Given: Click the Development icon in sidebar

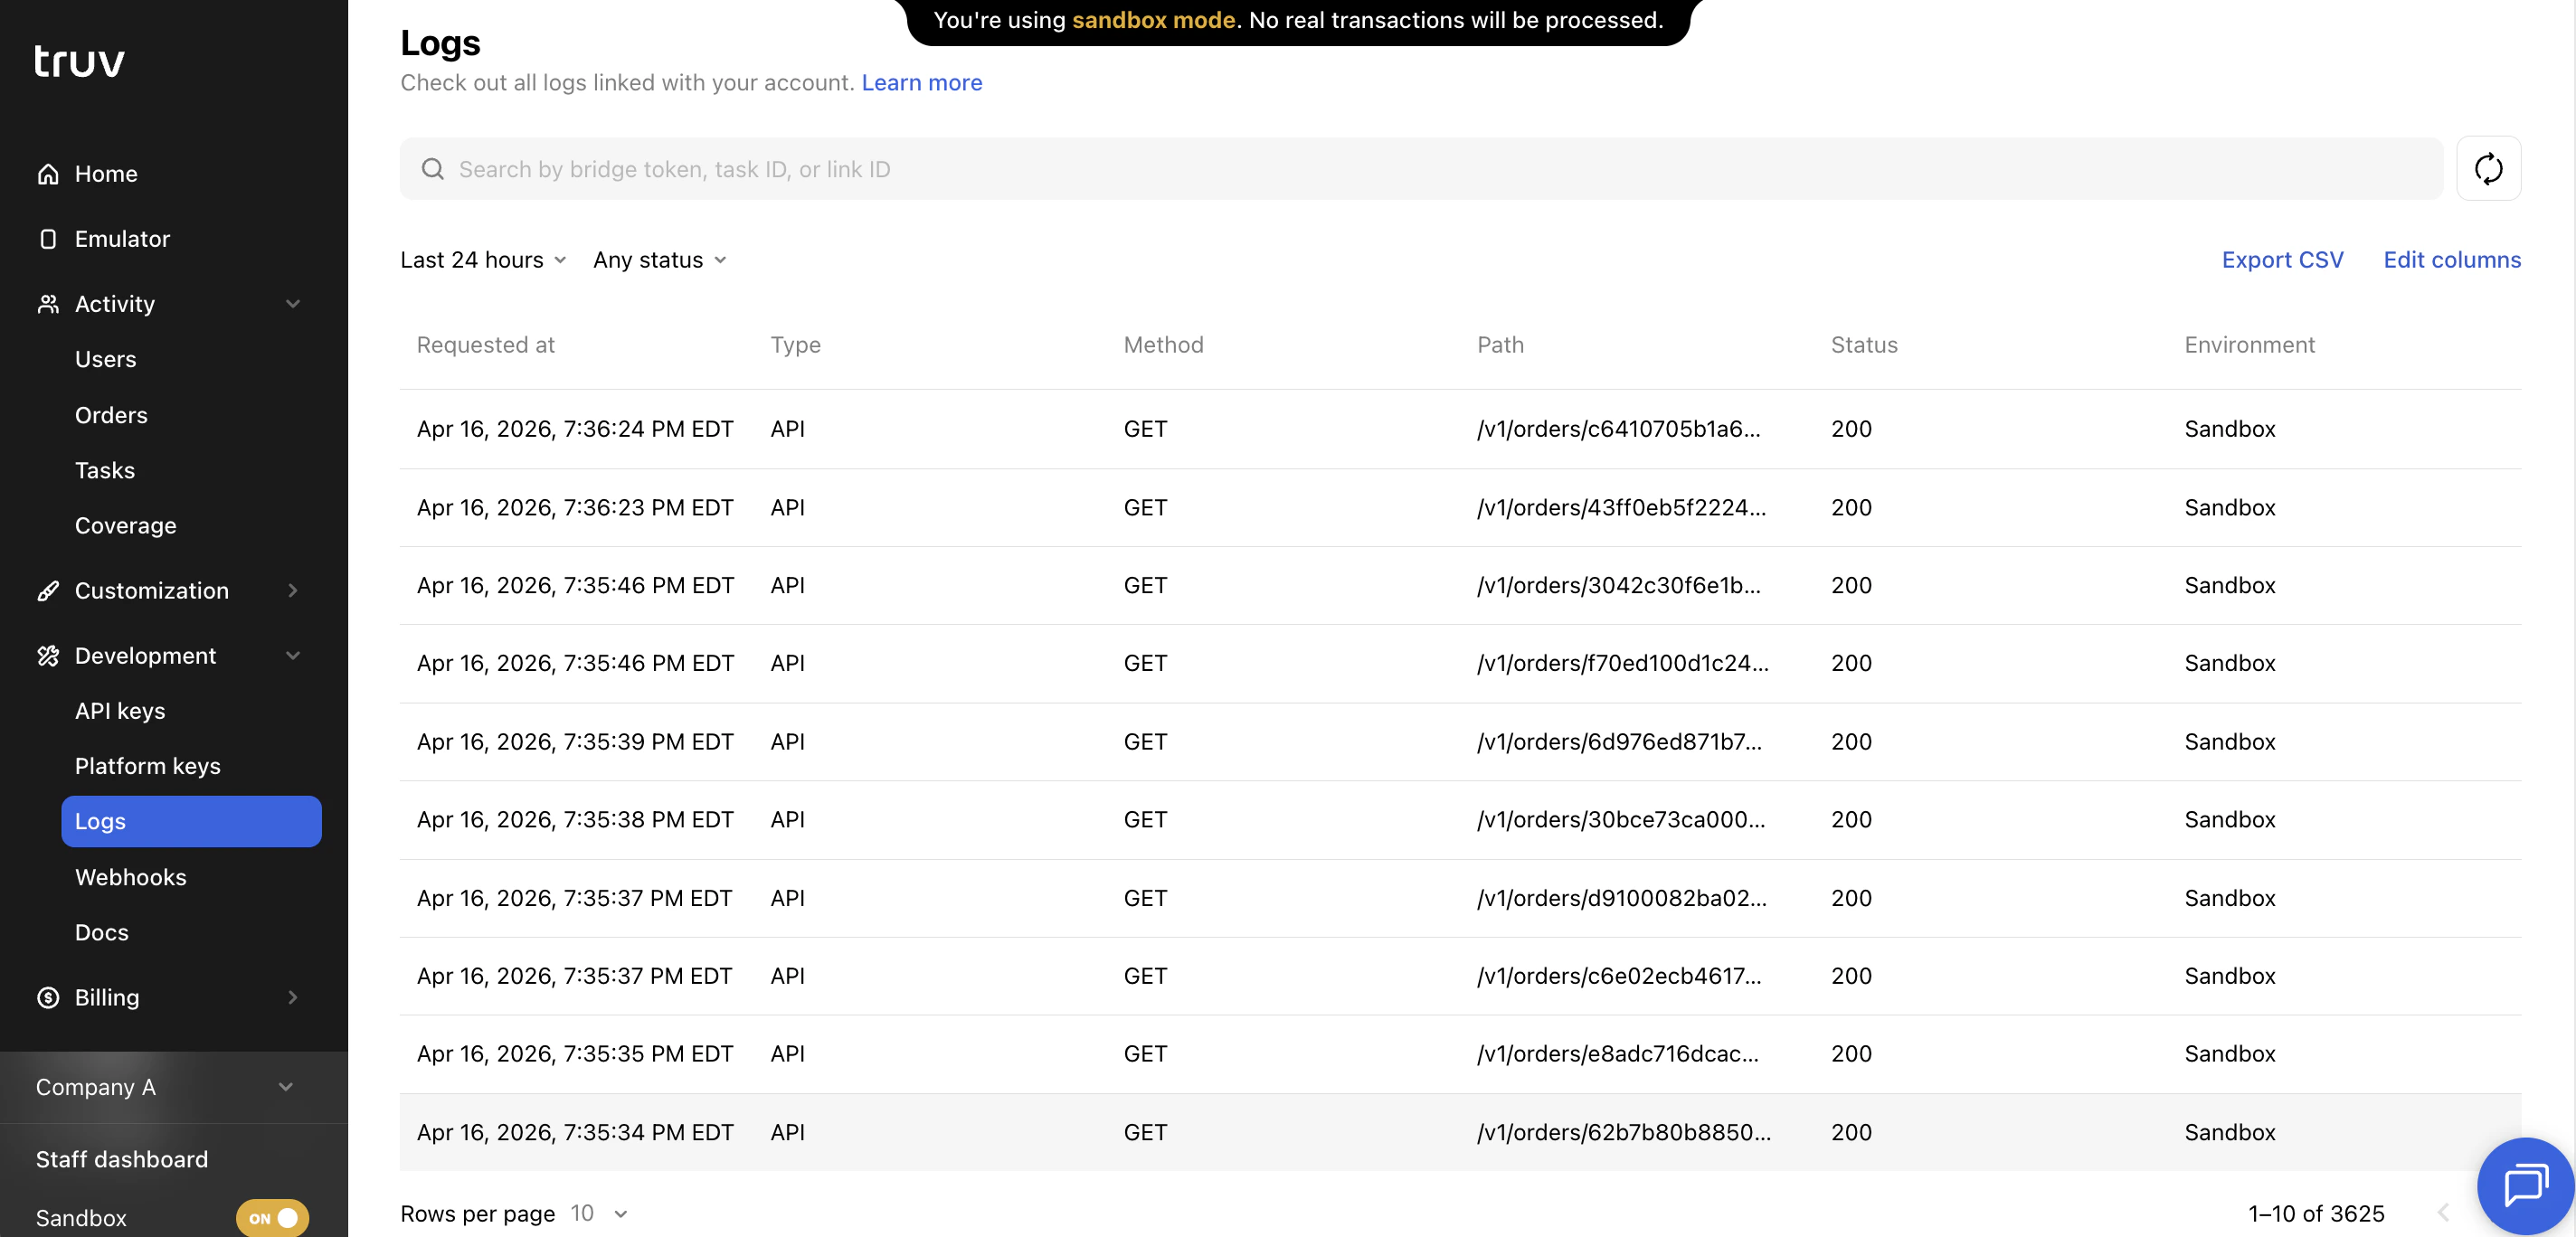Looking at the screenshot, I should 47,655.
